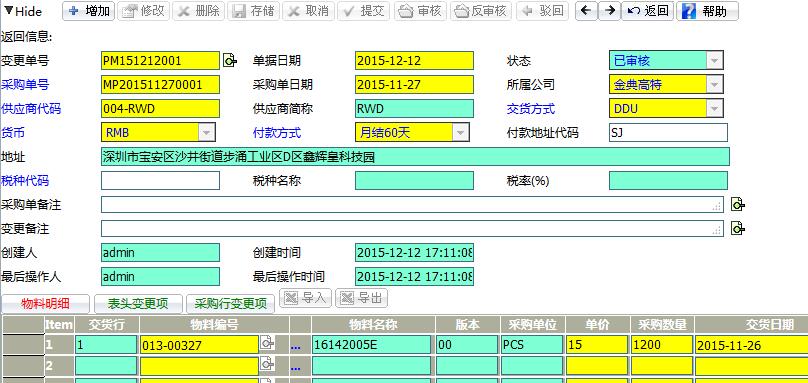Click row 1 单价 cell 15
Image resolution: width=808 pixels, height=383 pixels.
pos(597,345)
